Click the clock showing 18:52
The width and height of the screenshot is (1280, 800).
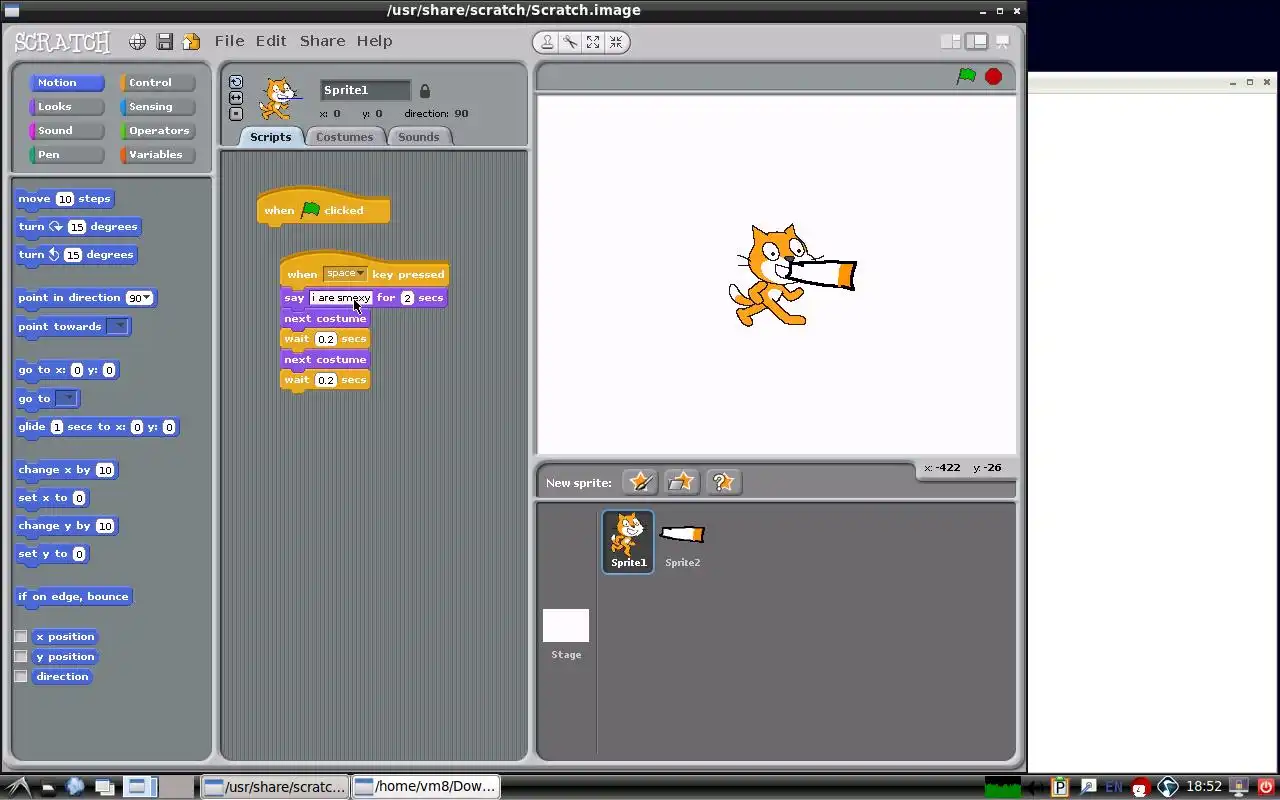point(1204,787)
